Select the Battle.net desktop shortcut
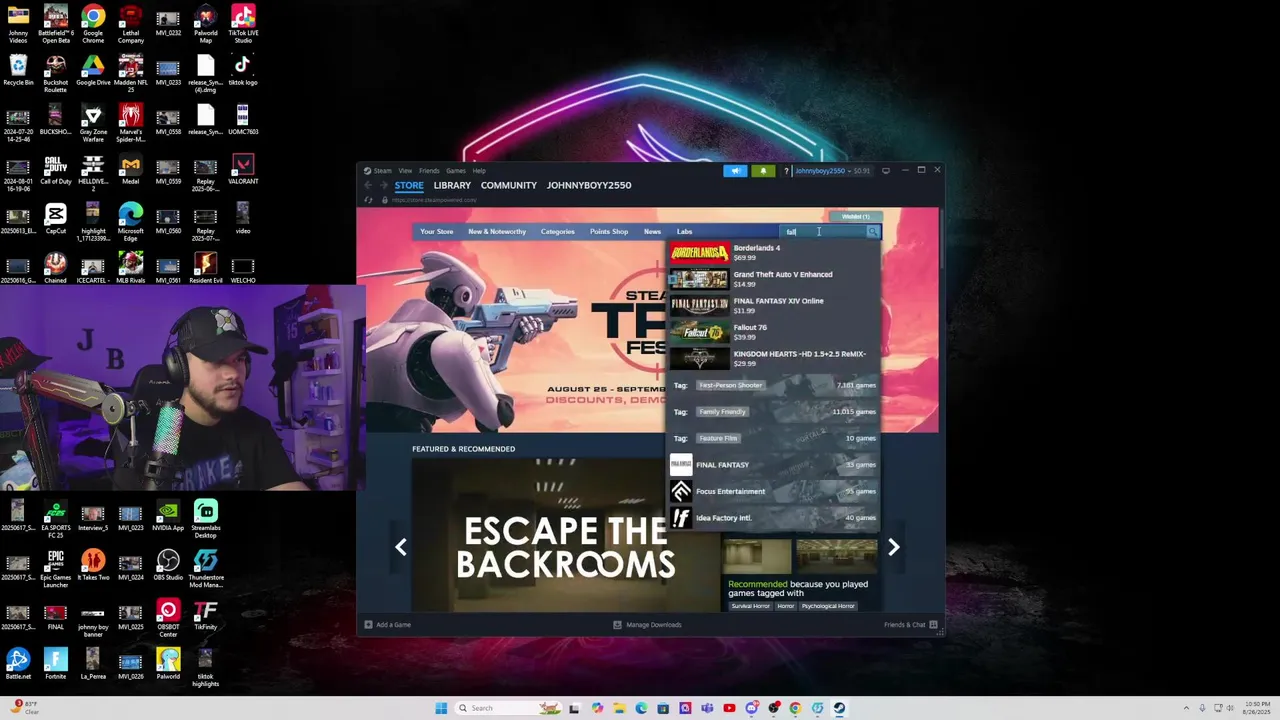This screenshot has height=720, width=1280. pyautogui.click(x=18, y=664)
